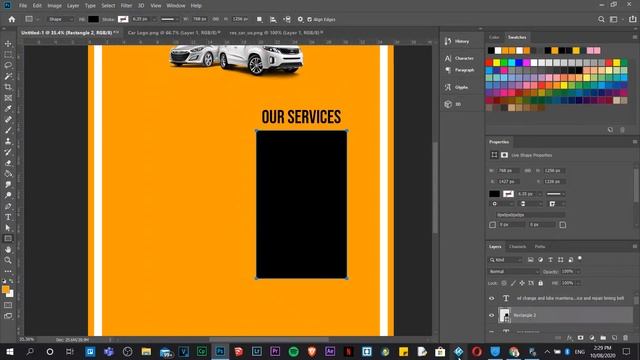The image size is (640, 360).
Task: Select the Clone Stamp tool
Action: coord(8,141)
